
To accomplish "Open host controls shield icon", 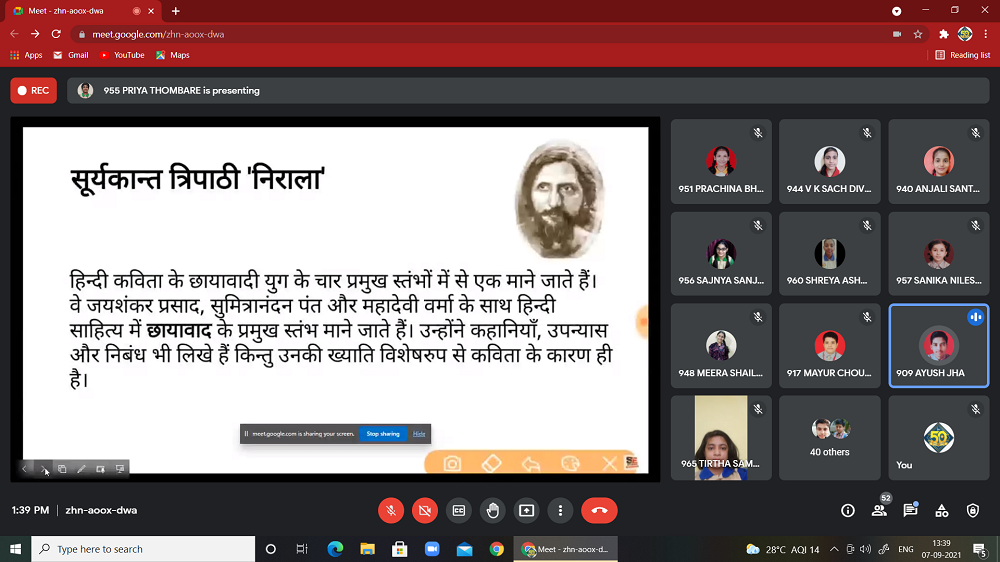I will coord(973,510).
